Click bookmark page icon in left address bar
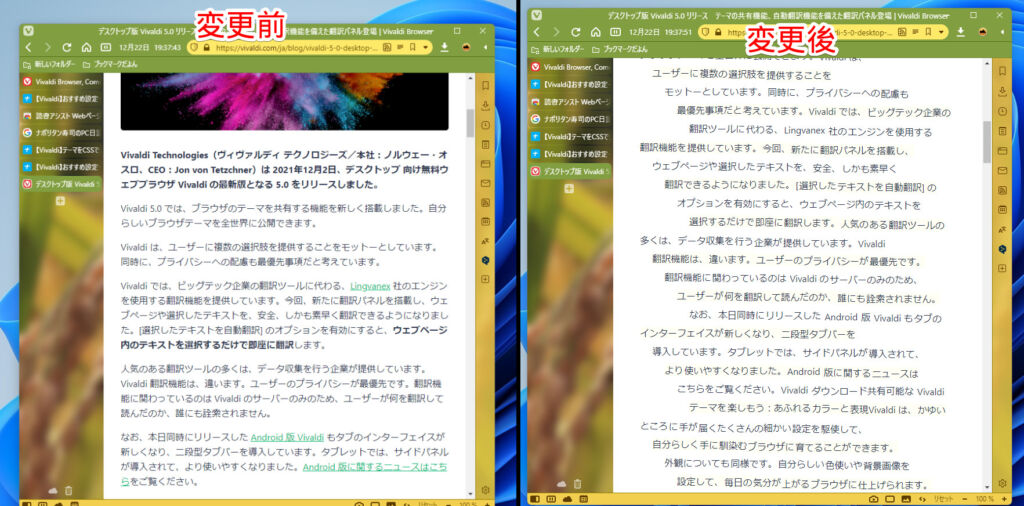The width and height of the screenshot is (1024, 506). coord(413,47)
